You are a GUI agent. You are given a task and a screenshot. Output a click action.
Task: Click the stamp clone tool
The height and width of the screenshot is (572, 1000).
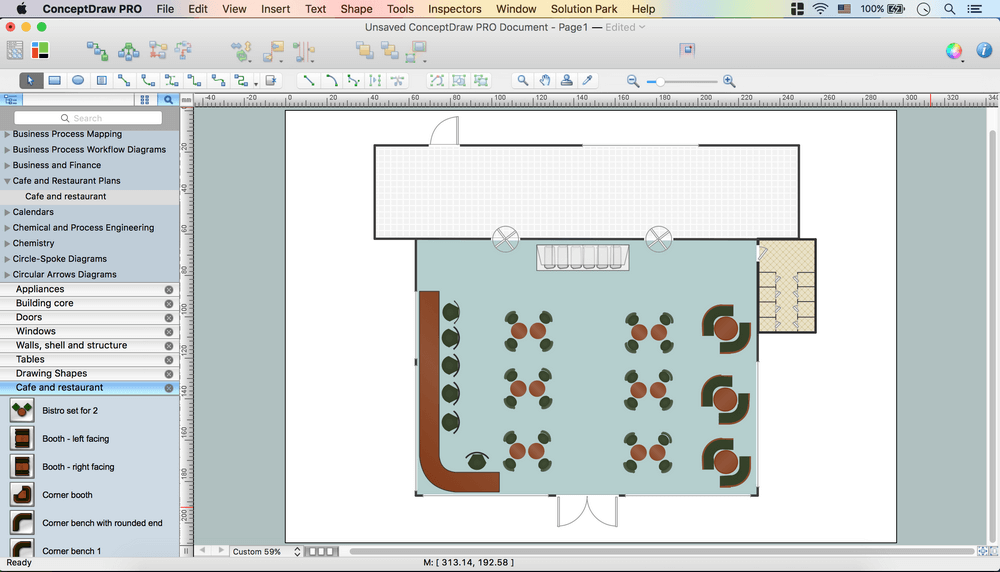tap(567, 80)
